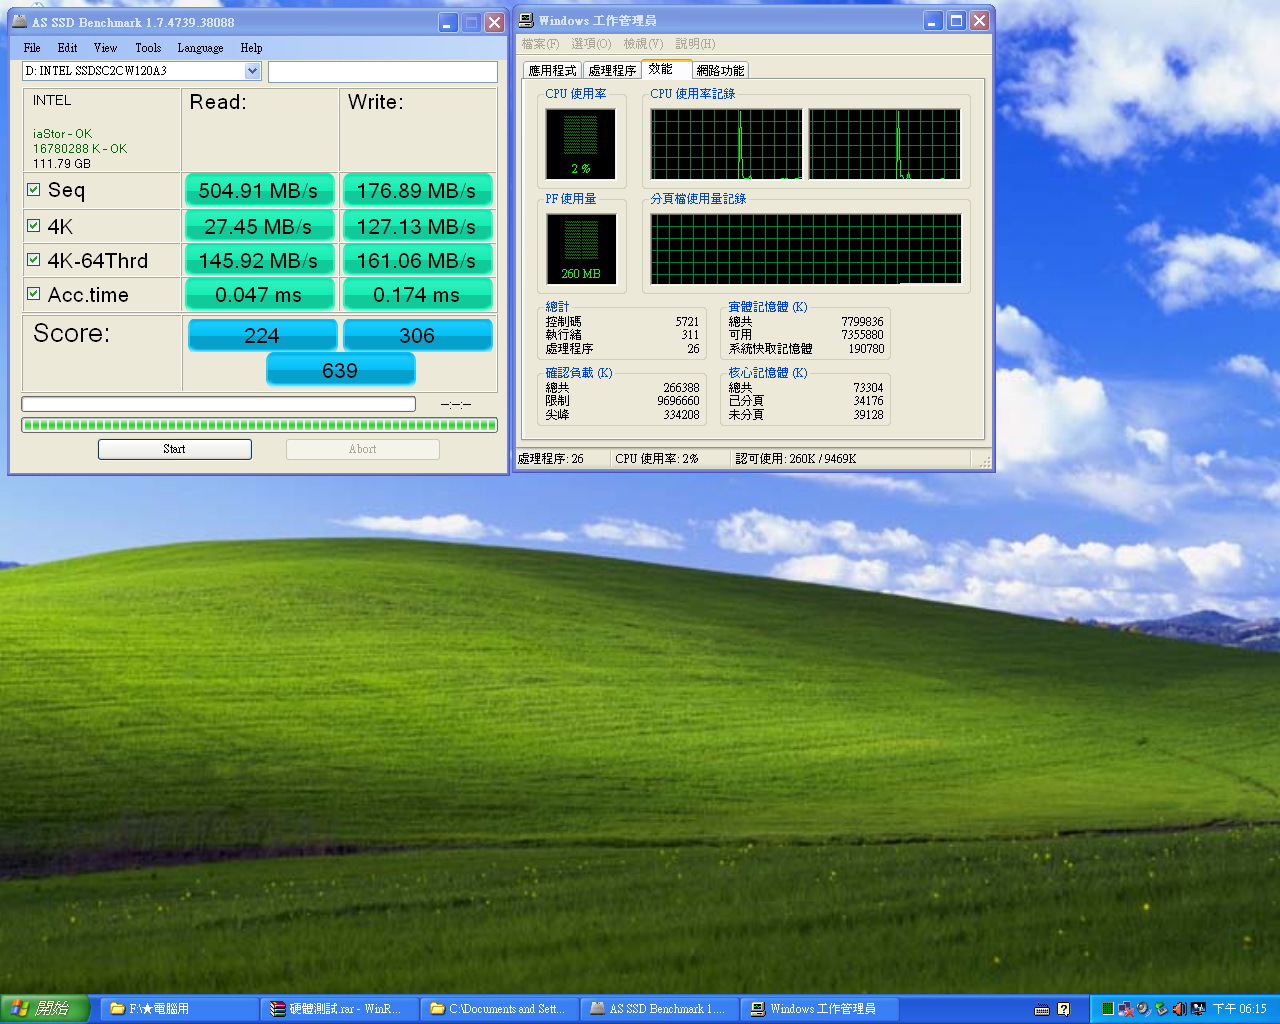Screen dimensions: 1280x1024
Task: Uncheck the 4K benchmark checkbox
Action: coord(34,225)
